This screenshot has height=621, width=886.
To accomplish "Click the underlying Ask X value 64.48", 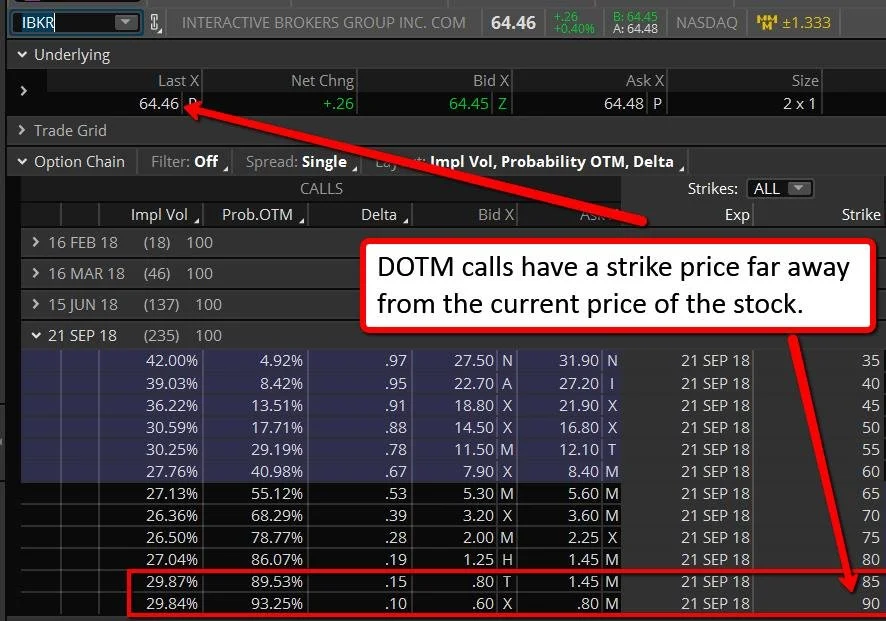I will click(624, 104).
